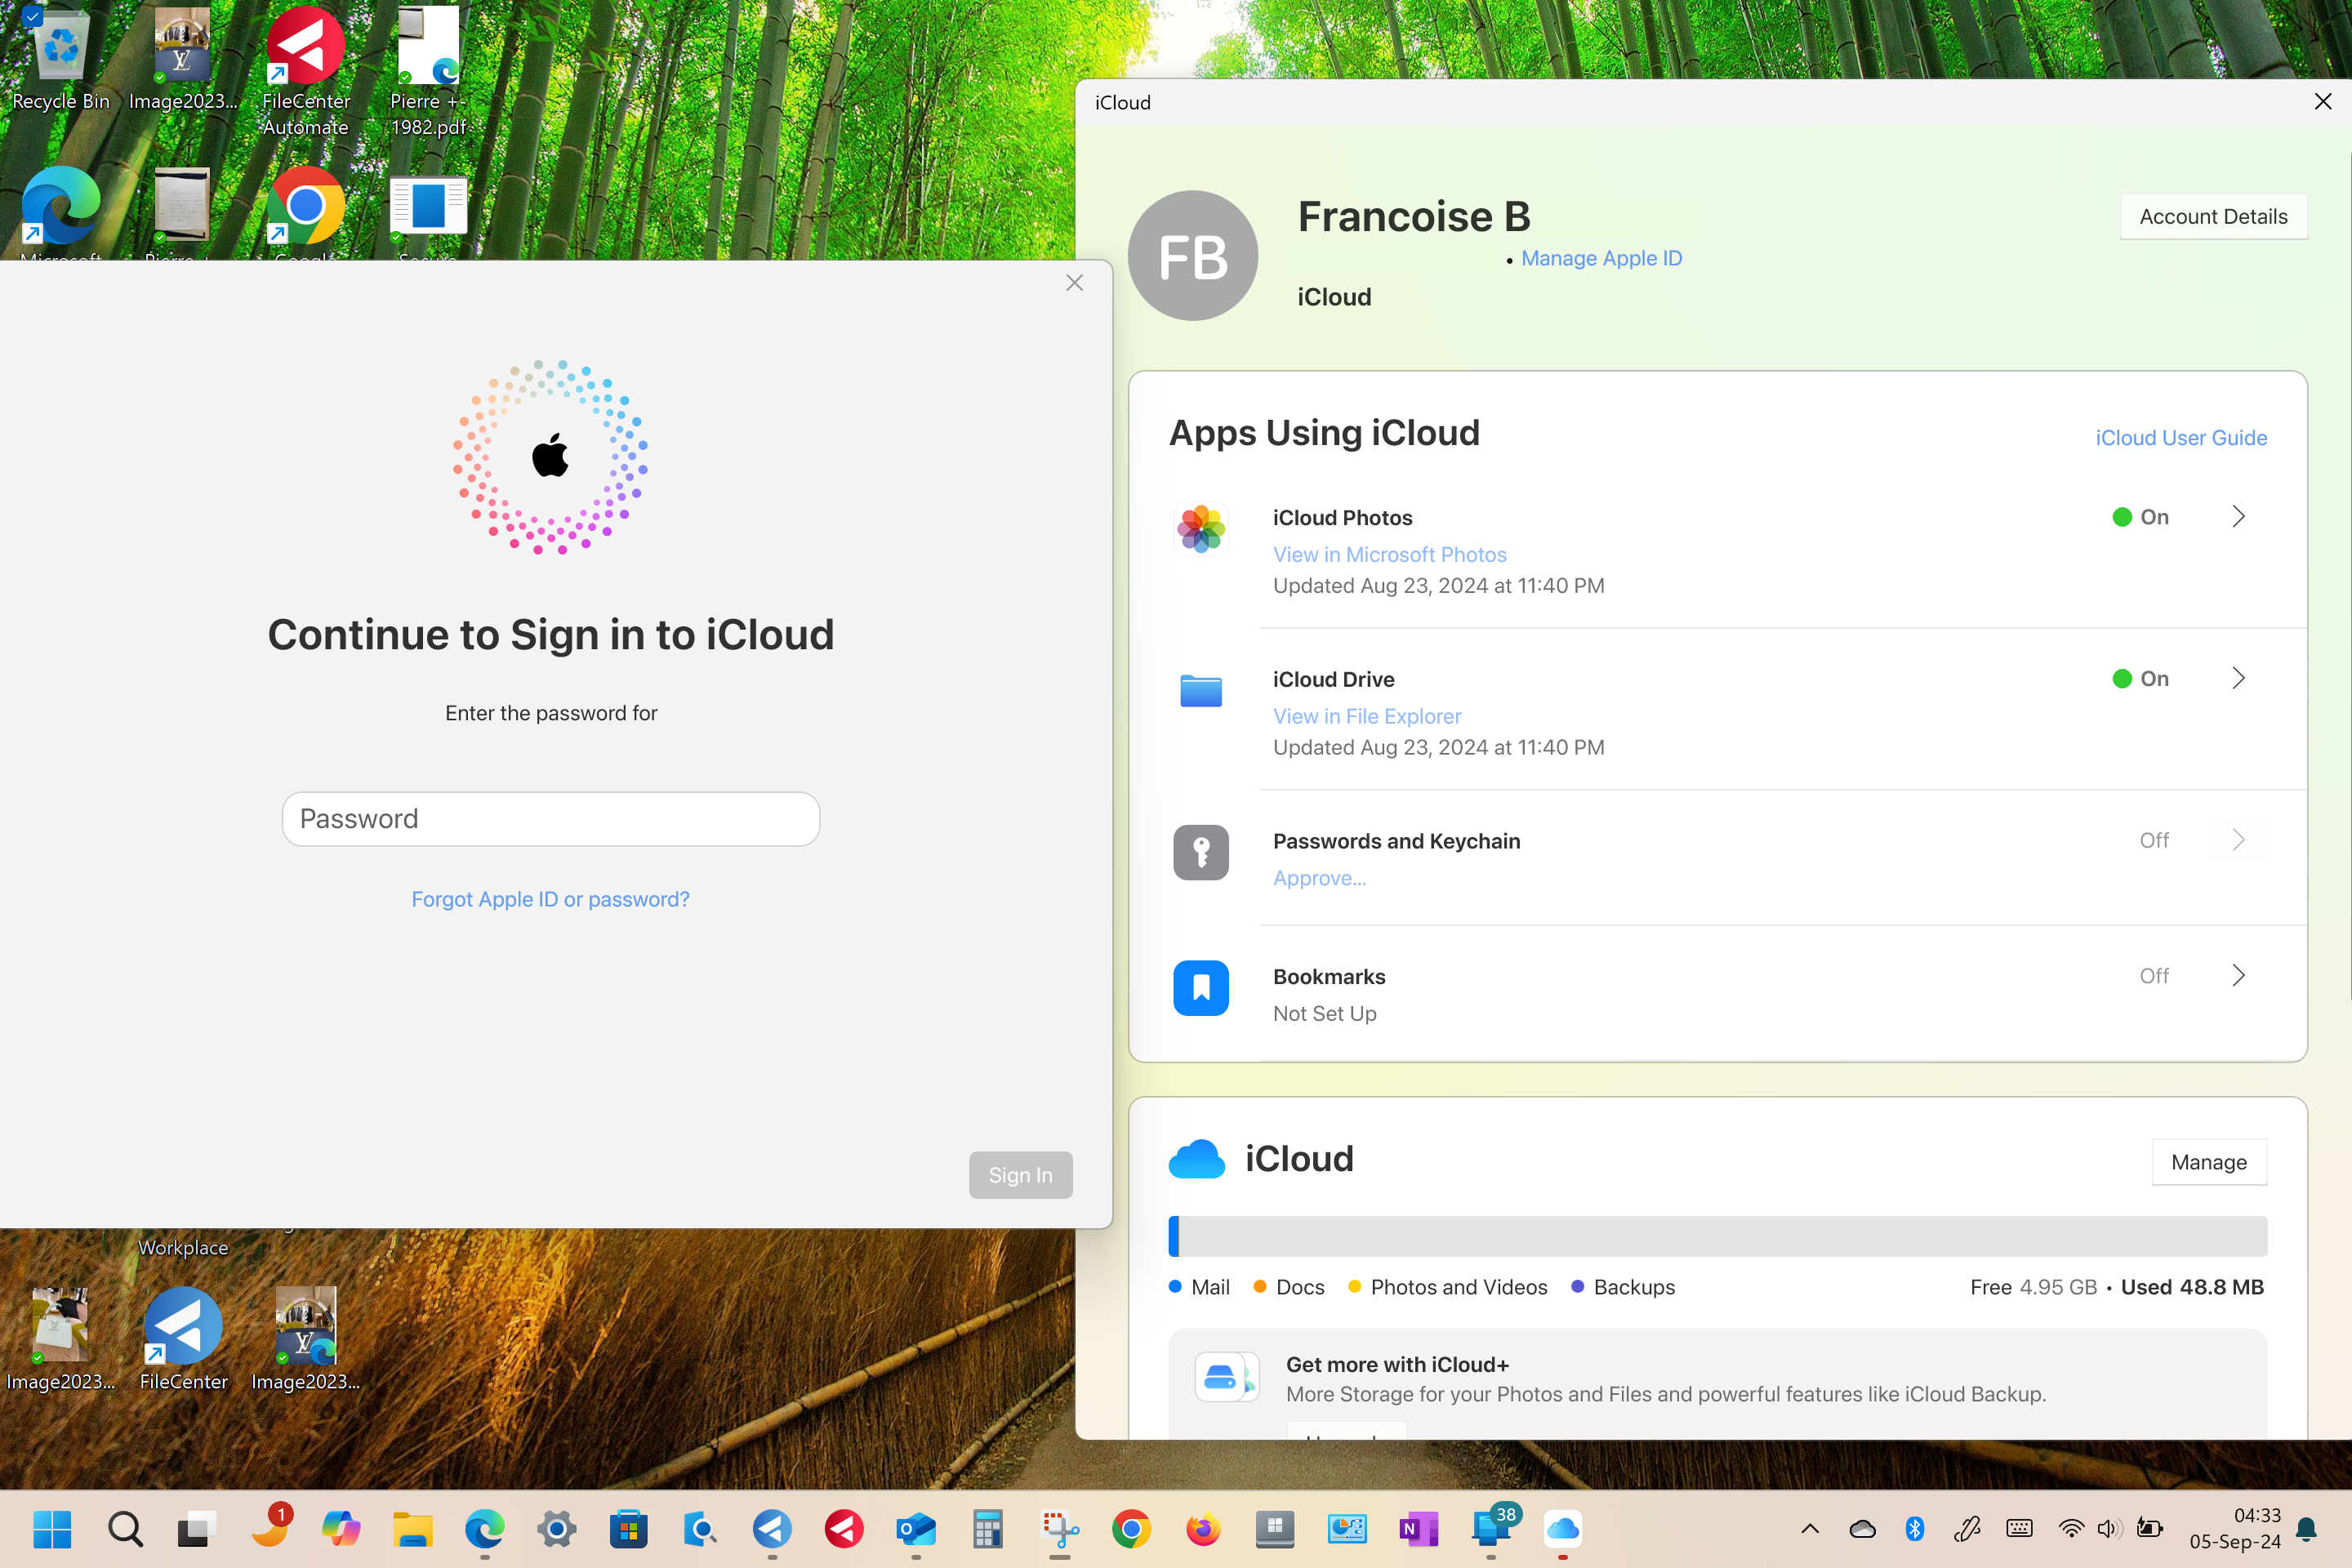The height and width of the screenshot is (1568, 2352).
Task: Click the FB profile avatar
Action: point(1192,256)
